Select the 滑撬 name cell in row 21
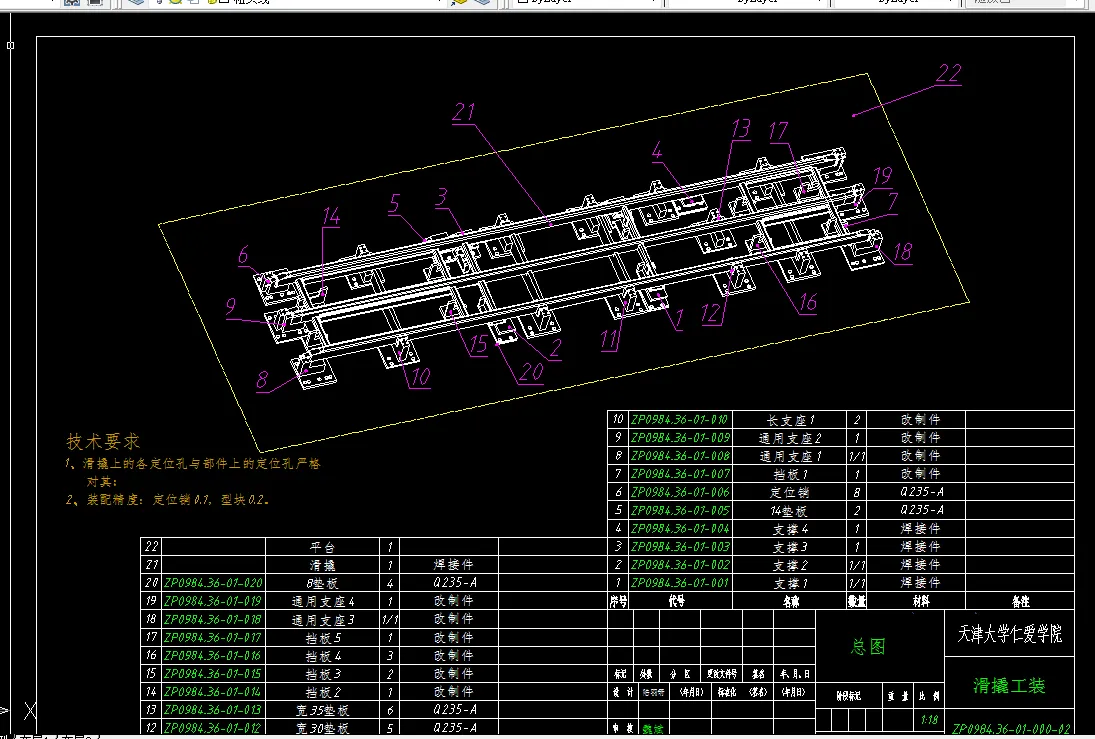Screen dimensions: 1095x739 tap(323, 565)
